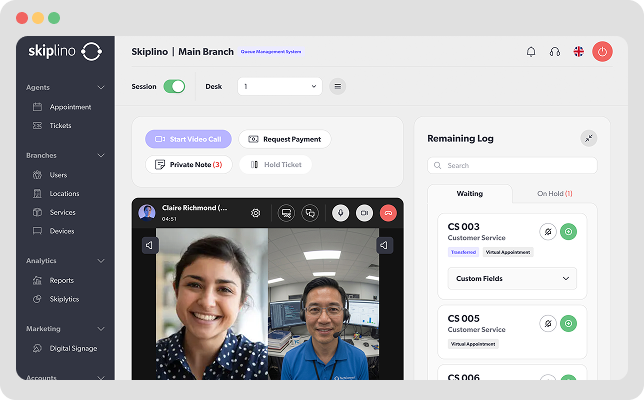644x400 pixels.
Task: Click Queue Management System label
Action: 271,52
